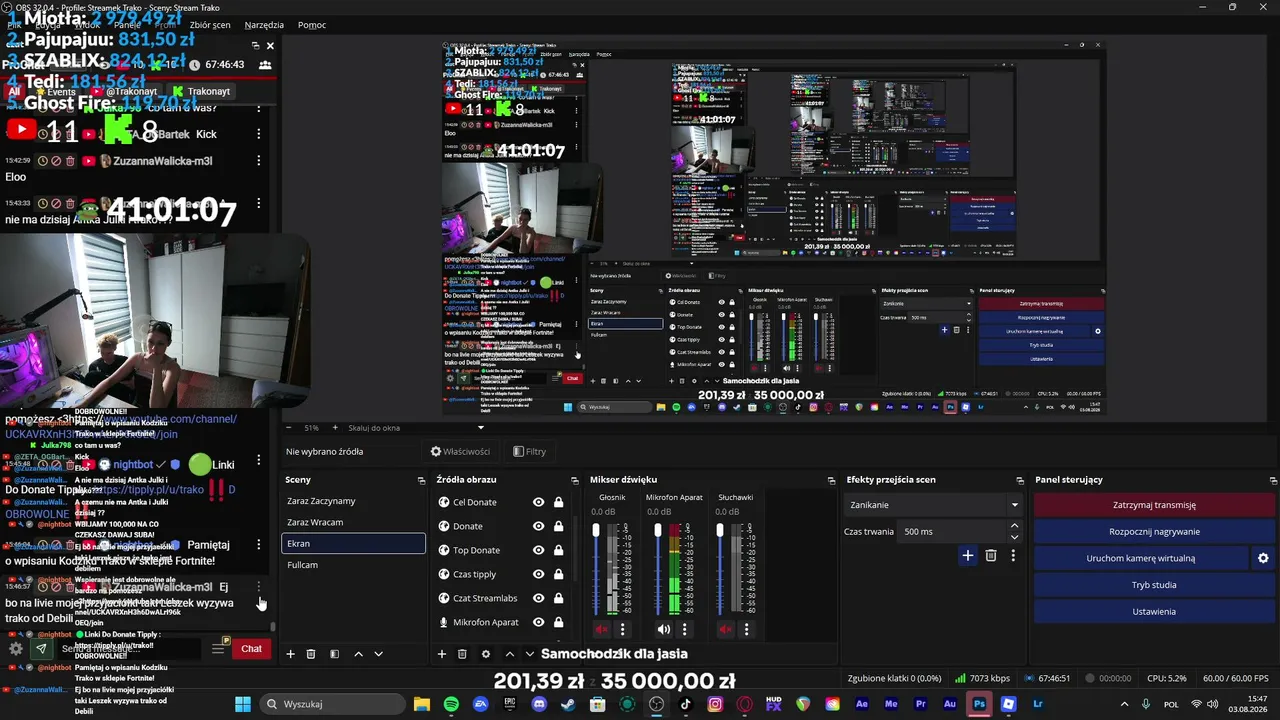Viewport: 1280px width, 720px height.
Task: Delete the selected source with trash icon
Action: (x=462, y=654)
